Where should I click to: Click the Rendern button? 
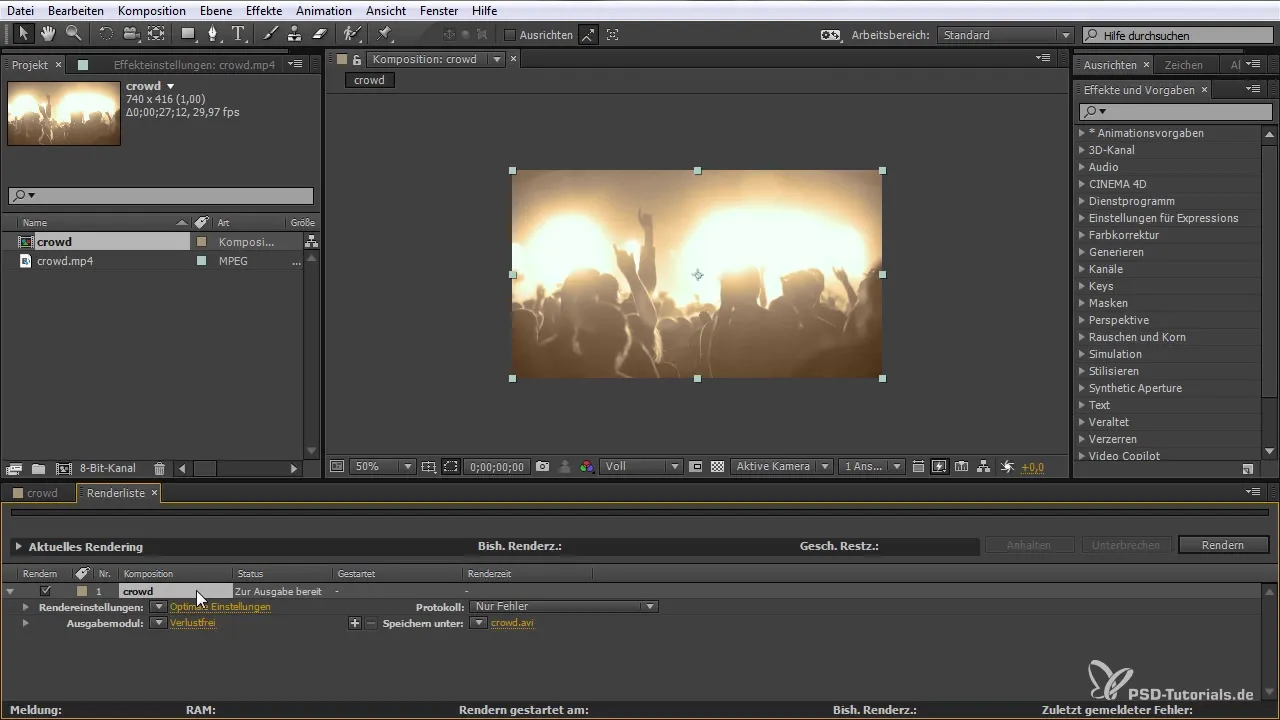(1223, 545)
